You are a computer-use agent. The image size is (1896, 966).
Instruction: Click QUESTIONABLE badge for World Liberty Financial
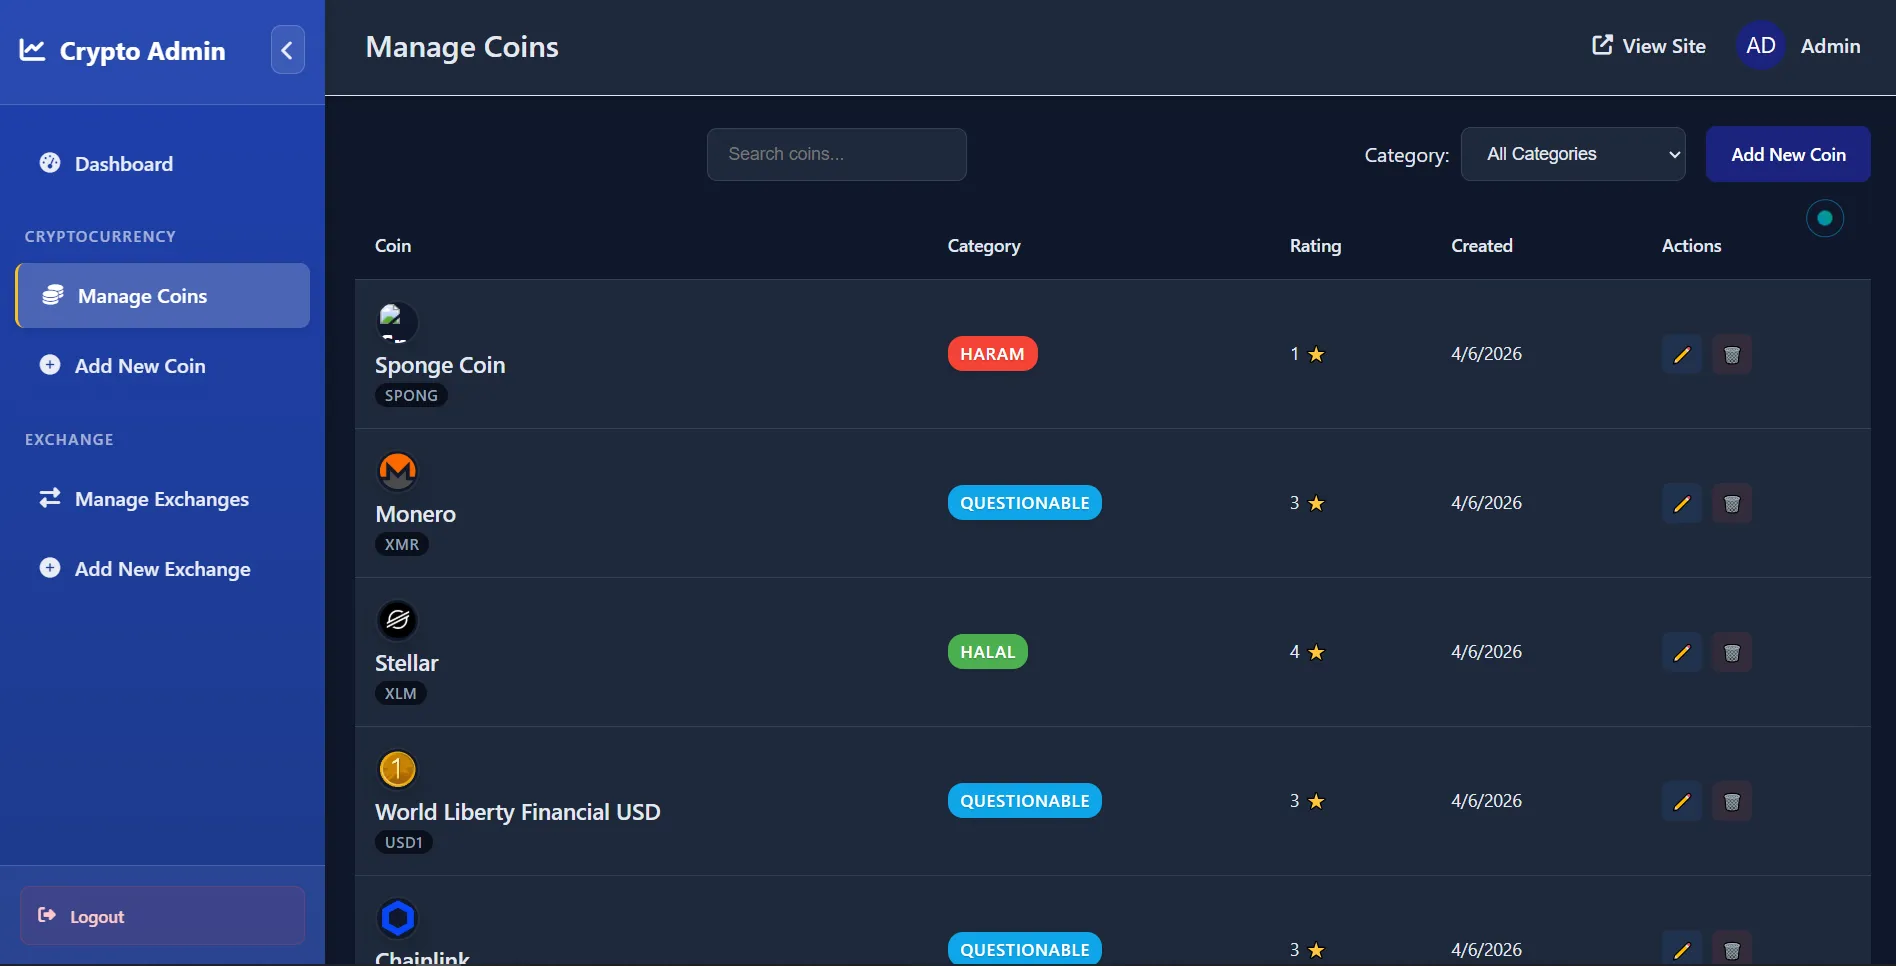pyautogui.click(x=1024, y=801)
